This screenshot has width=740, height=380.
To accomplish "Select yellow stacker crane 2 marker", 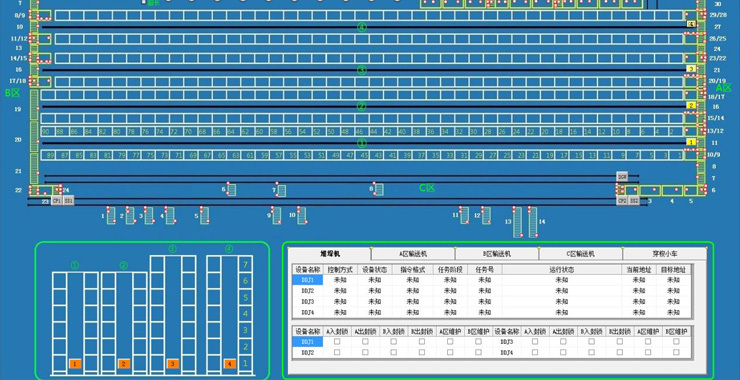I will pos(691,105).
